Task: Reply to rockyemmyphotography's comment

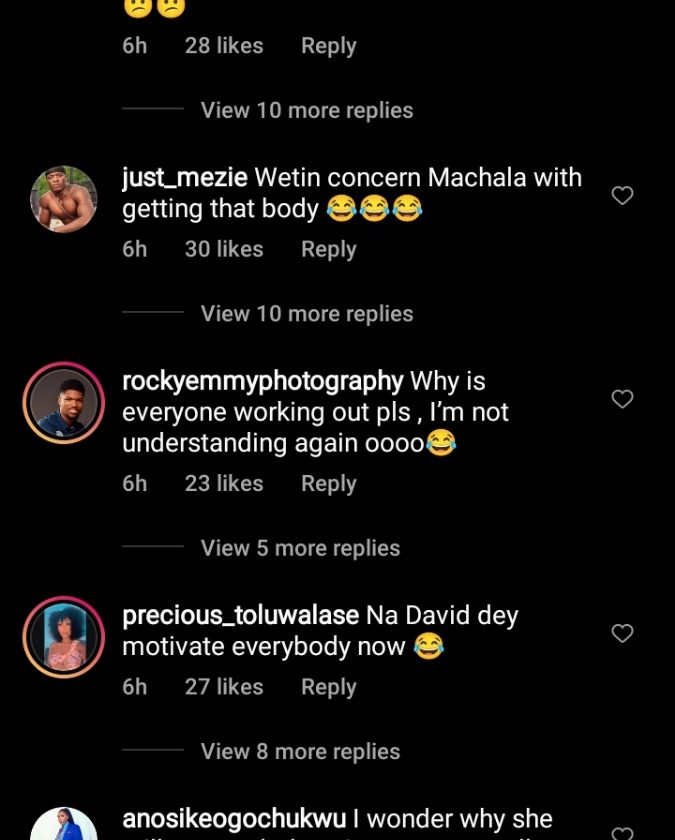Action: click(x=328, y=483)
